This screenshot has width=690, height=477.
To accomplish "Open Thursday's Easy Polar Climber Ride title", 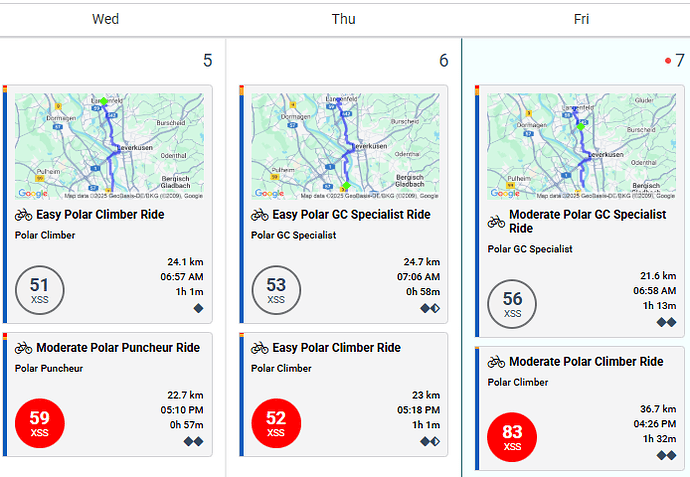I will pyautogui.click(x=336, y=348).
